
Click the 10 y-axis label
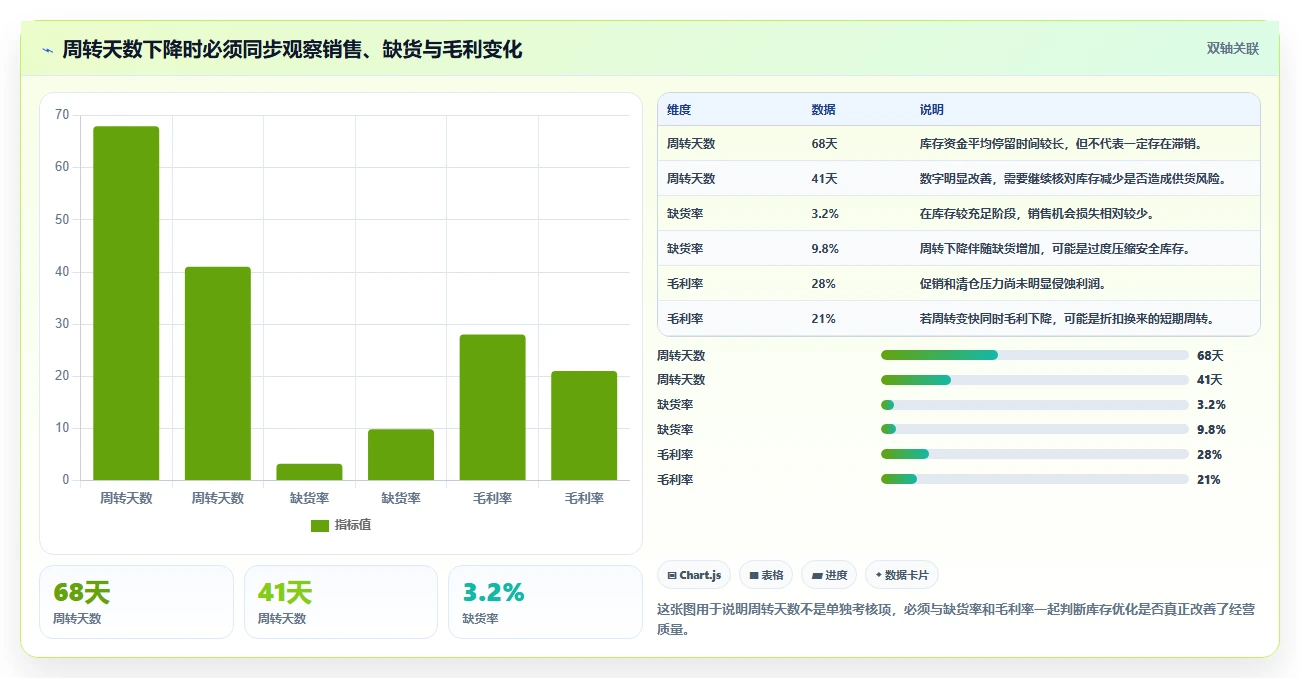(x=62, y=428)
